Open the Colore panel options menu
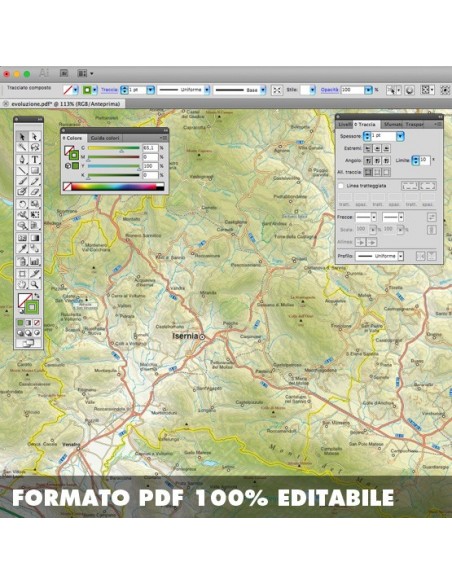 pos(163,138)
